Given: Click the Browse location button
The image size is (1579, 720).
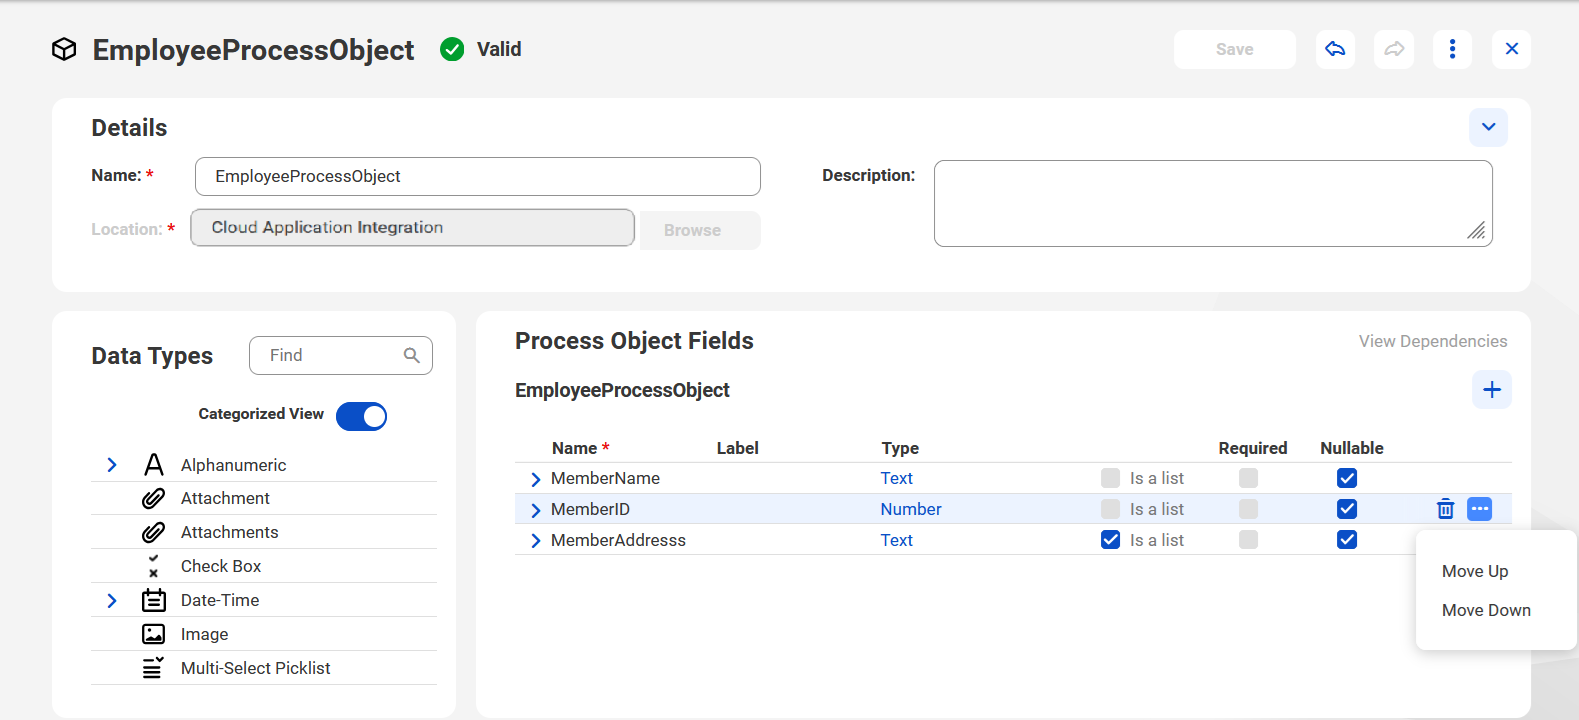Looking at the screenshot, I should pos(700,230).
